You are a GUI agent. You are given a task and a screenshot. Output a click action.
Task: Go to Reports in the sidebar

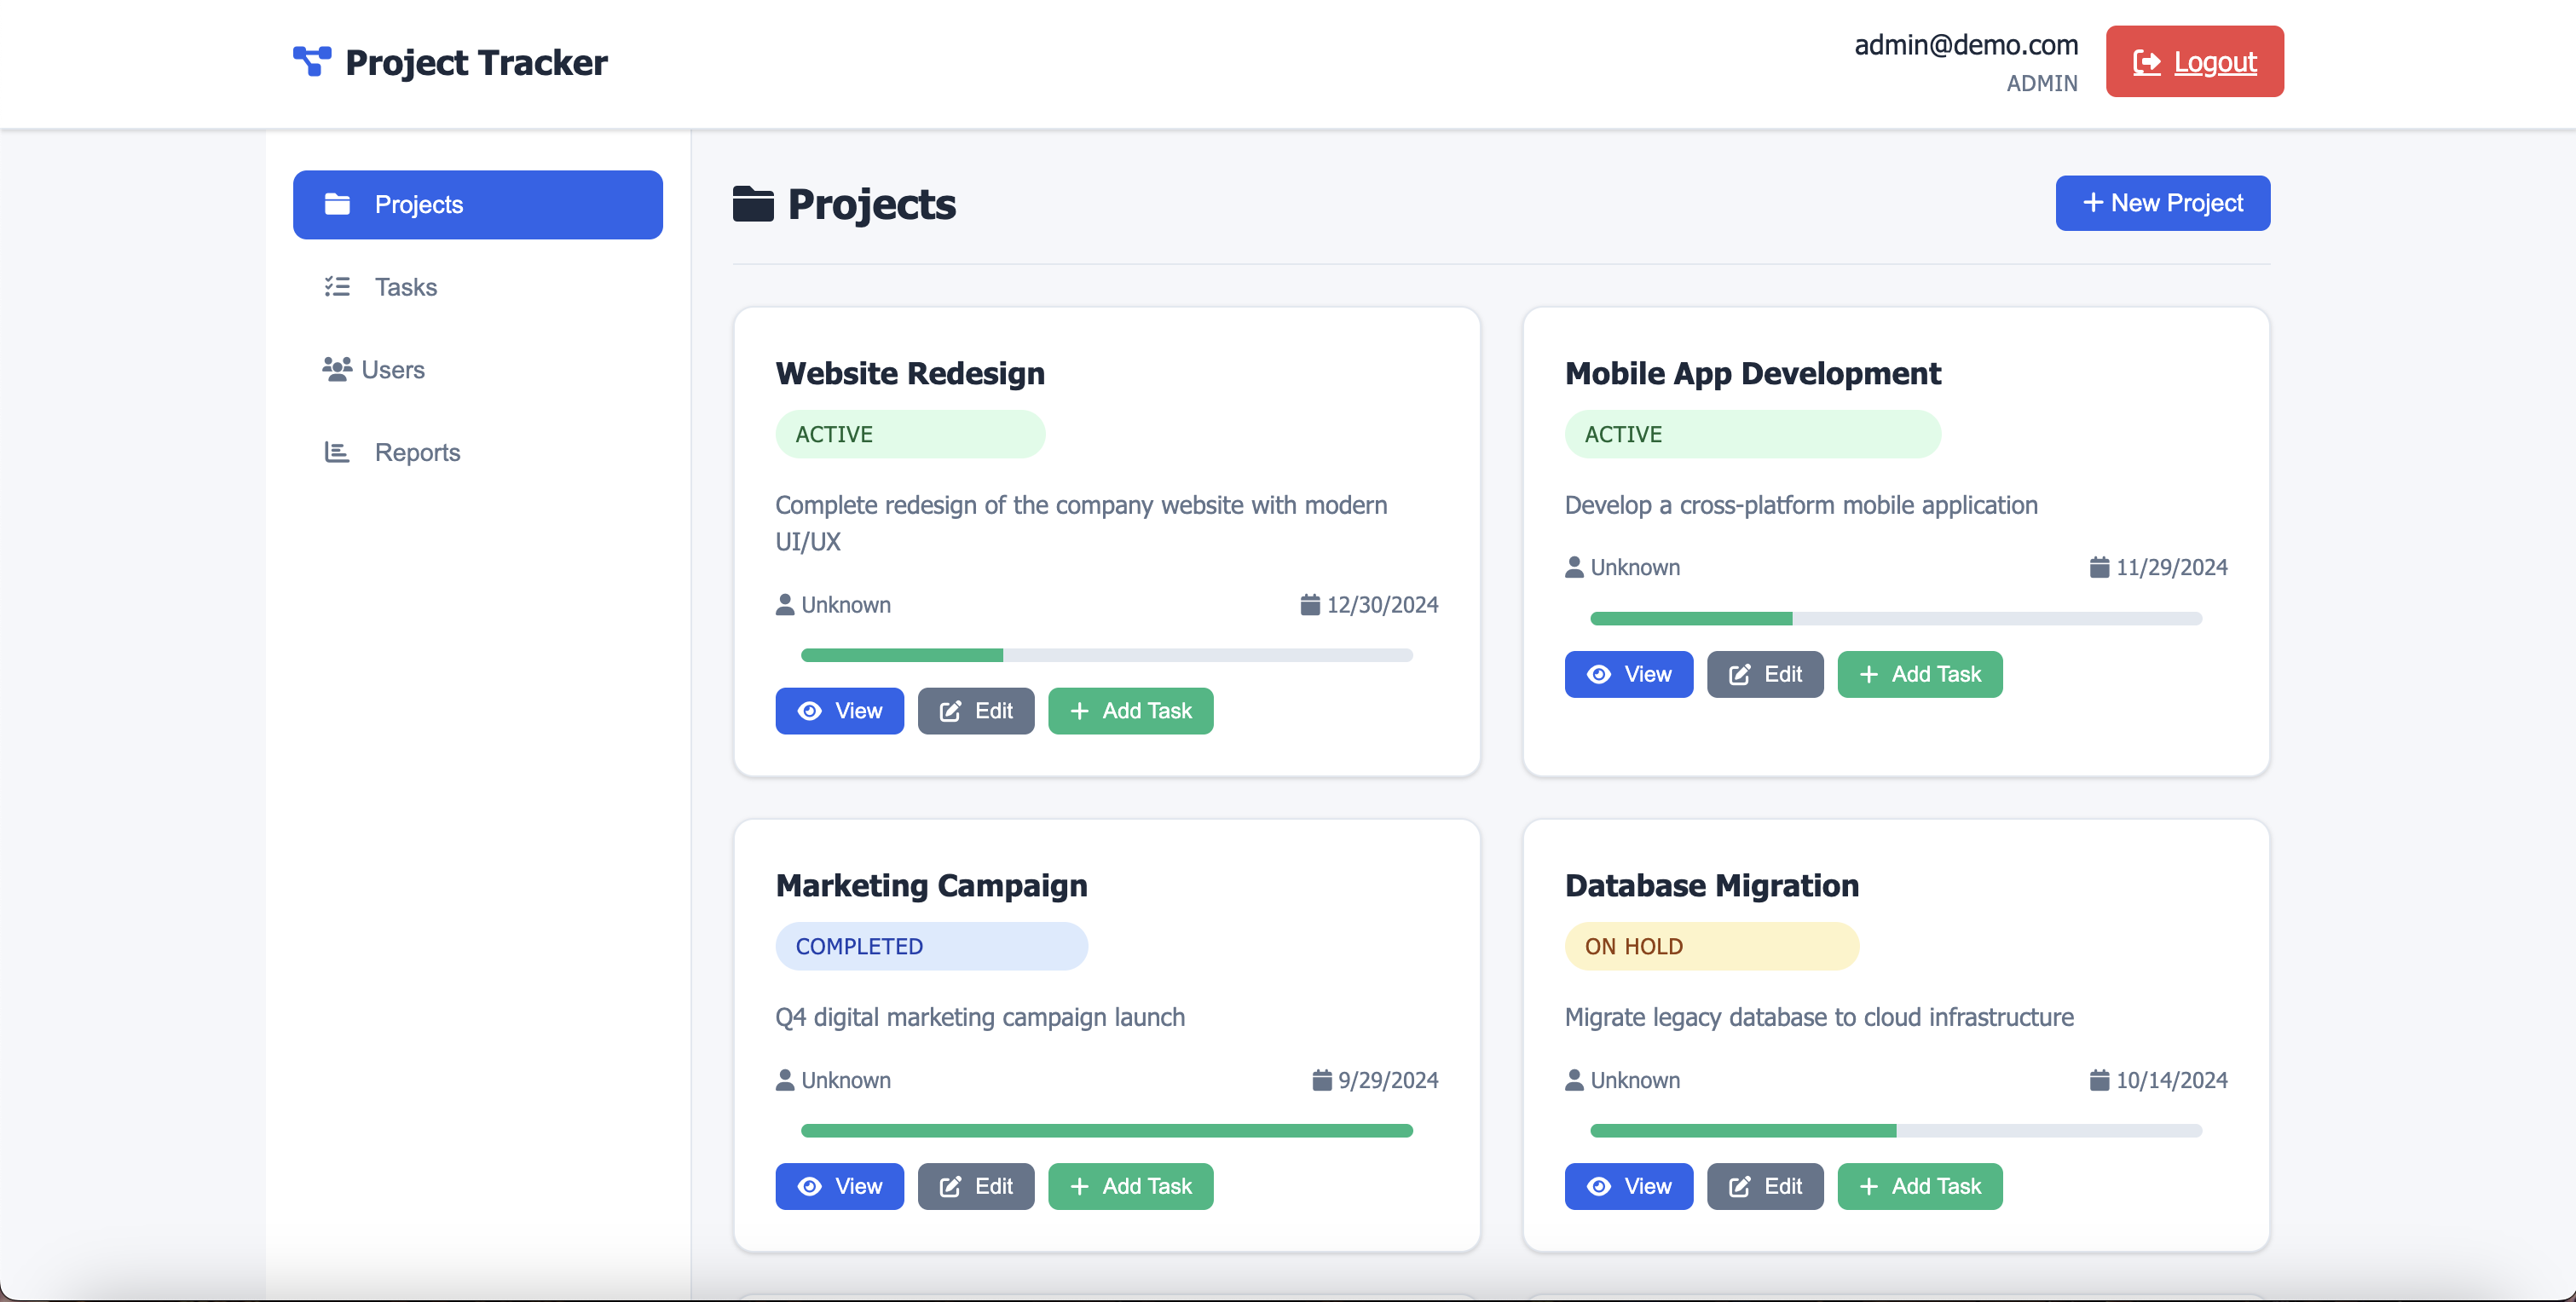[417, 452]
